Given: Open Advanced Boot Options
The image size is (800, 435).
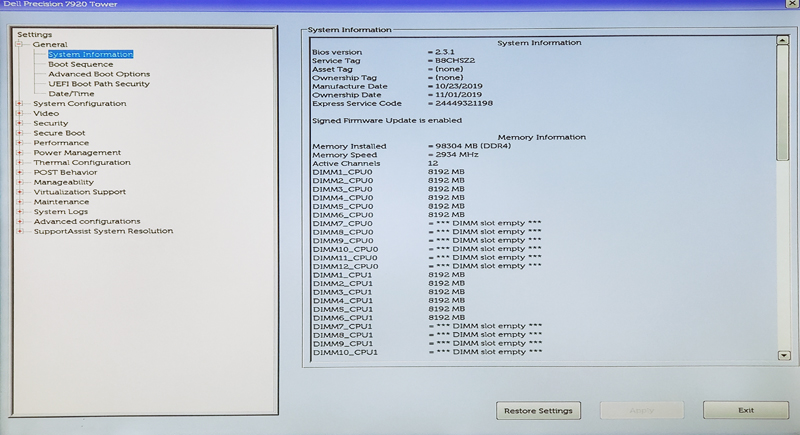Looking at the screenshot, I should [x=99, y=74].
